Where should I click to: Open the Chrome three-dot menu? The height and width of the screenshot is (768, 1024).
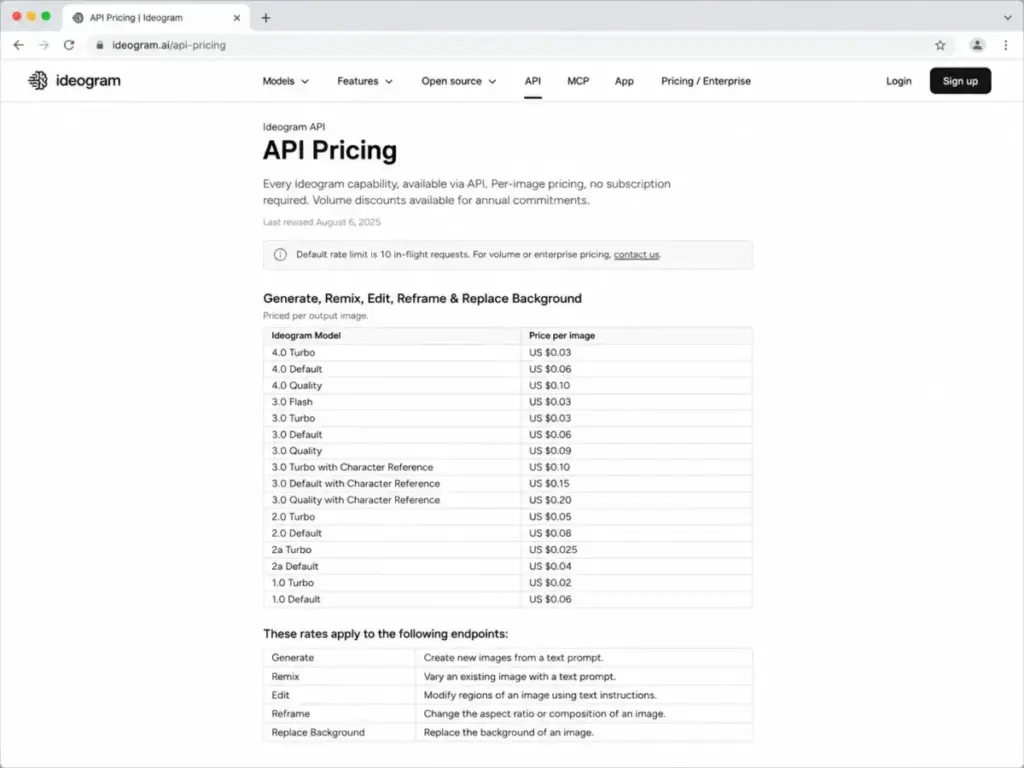pos(1006,45)
